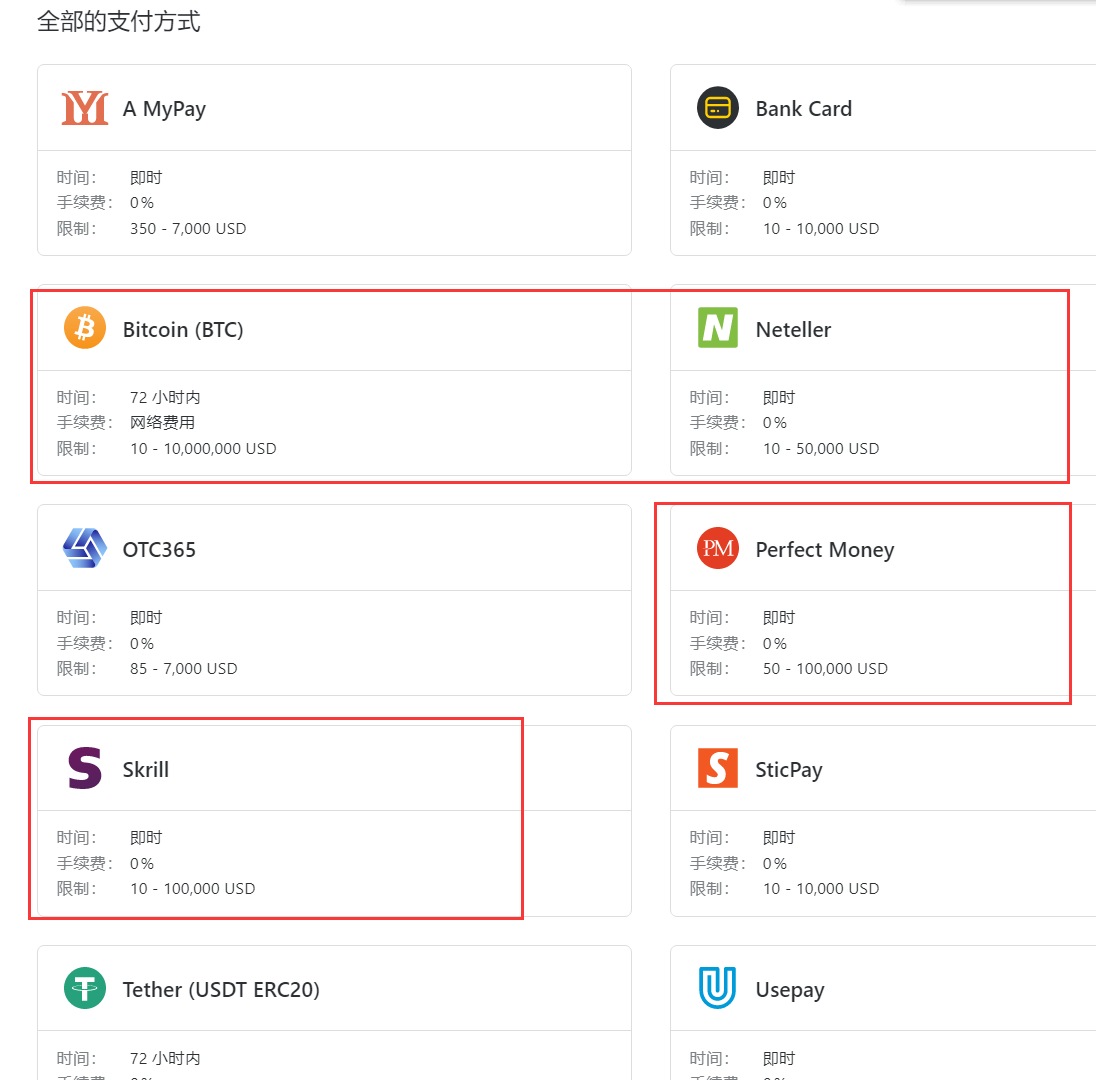Click Bitcoin processing time 72 小时内
The width and height of the screenshot is (1096, 1080).
165,398
